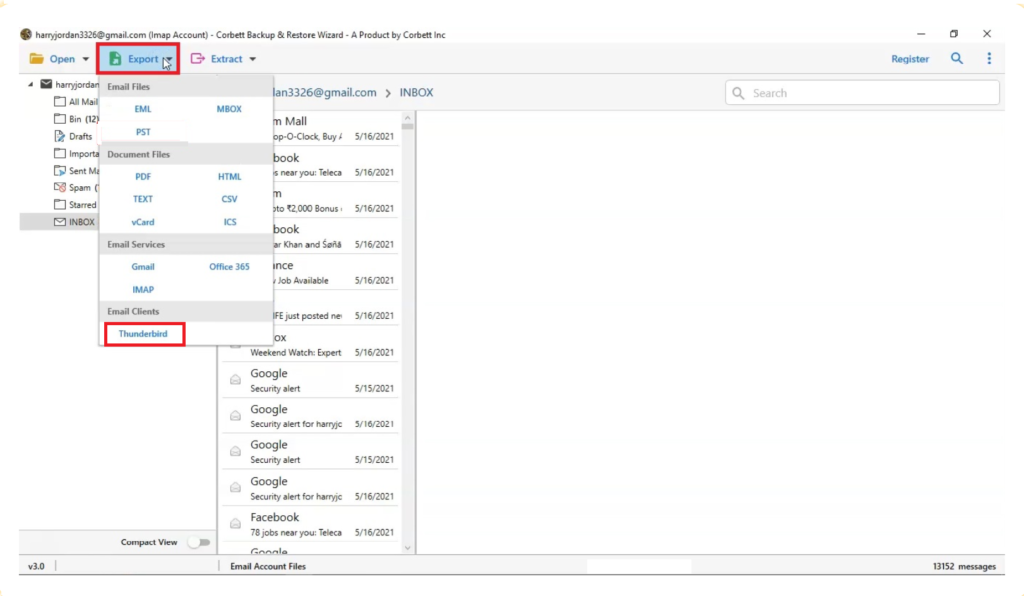The image size is (1024, 596).
Task: Restore down the Corbett window
Action: tap(953, 33)
